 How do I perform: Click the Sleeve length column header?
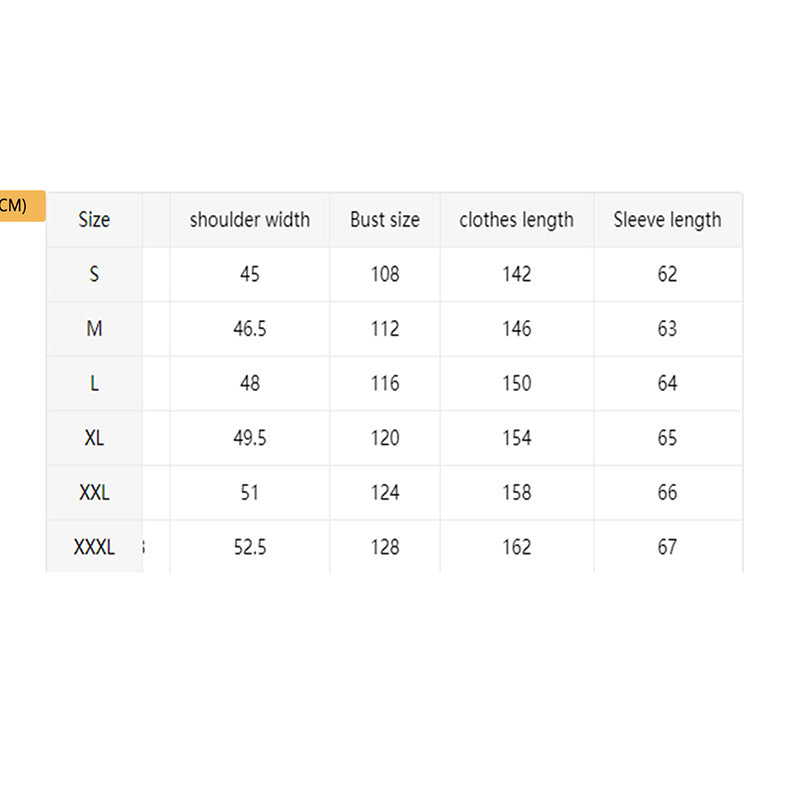(x=667, y=220)
